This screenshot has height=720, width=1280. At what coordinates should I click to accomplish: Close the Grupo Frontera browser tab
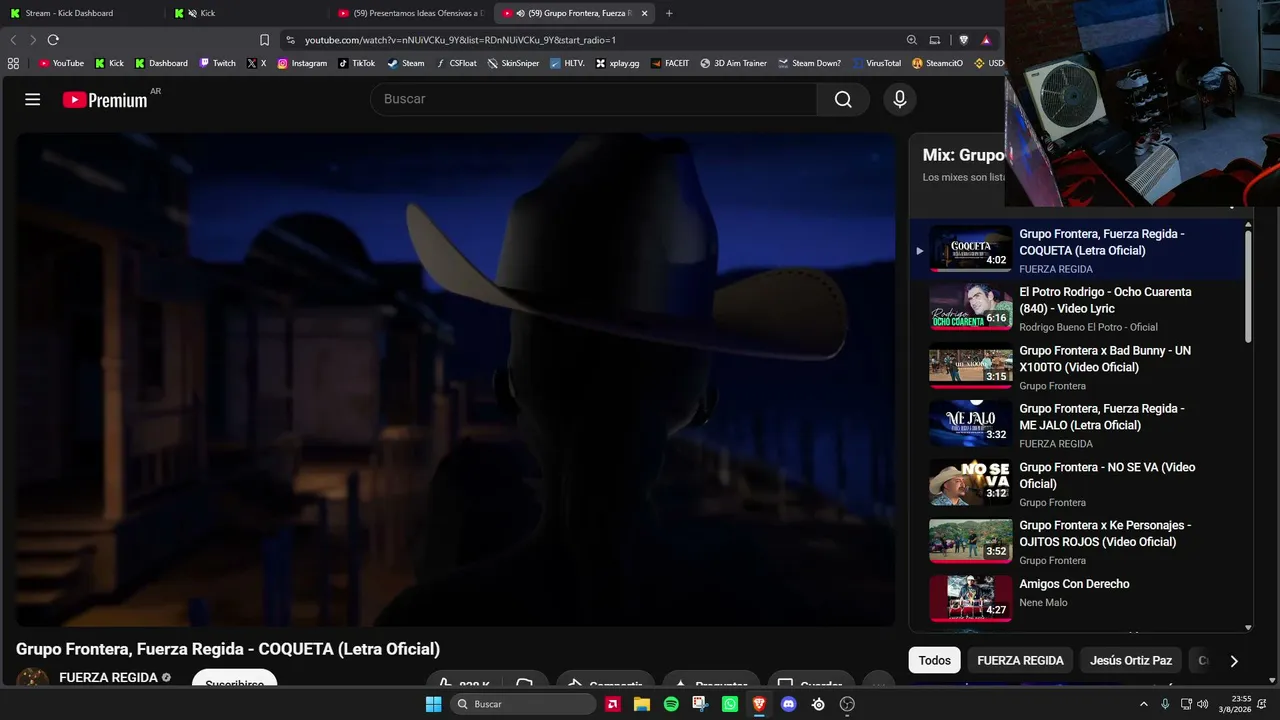point(644,13)
